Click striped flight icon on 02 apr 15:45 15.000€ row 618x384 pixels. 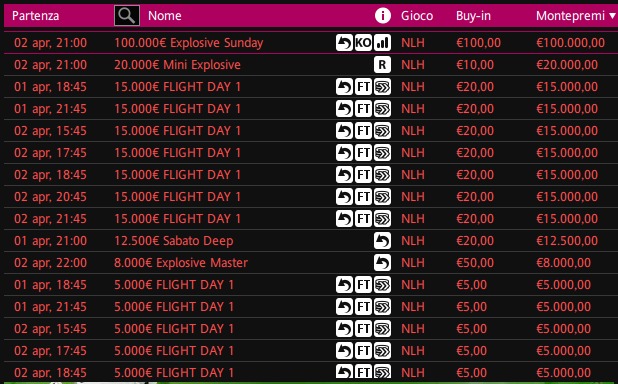(382, 130)
